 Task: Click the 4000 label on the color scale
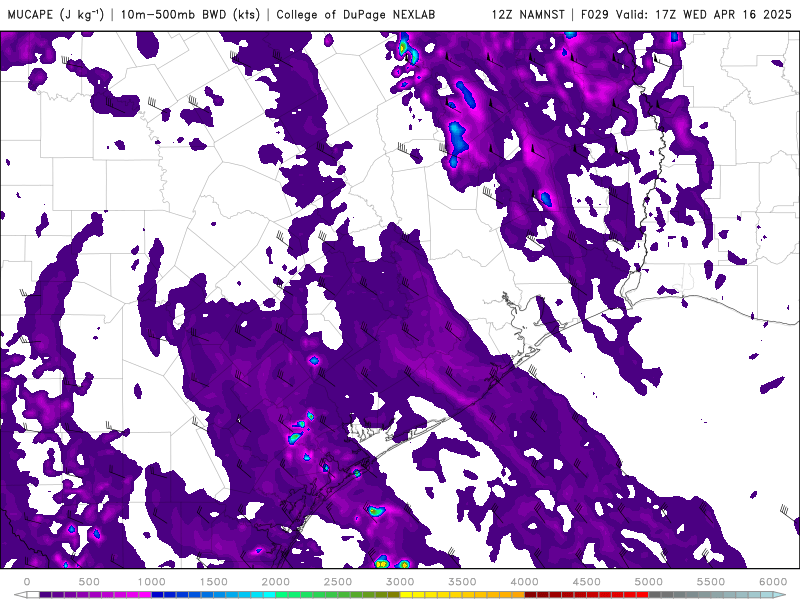(524, 582)
